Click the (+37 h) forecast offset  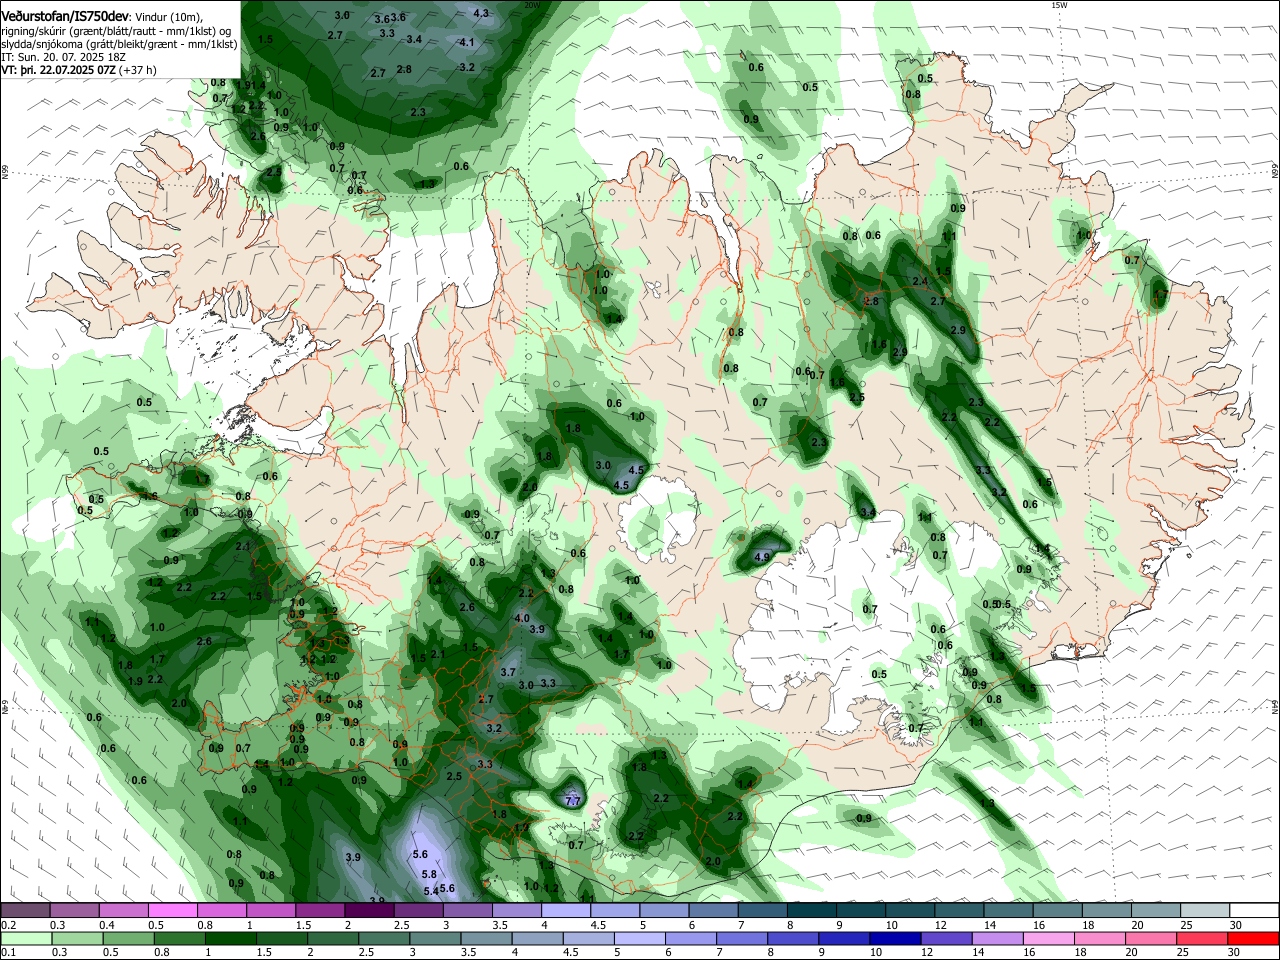coord(137,70)
